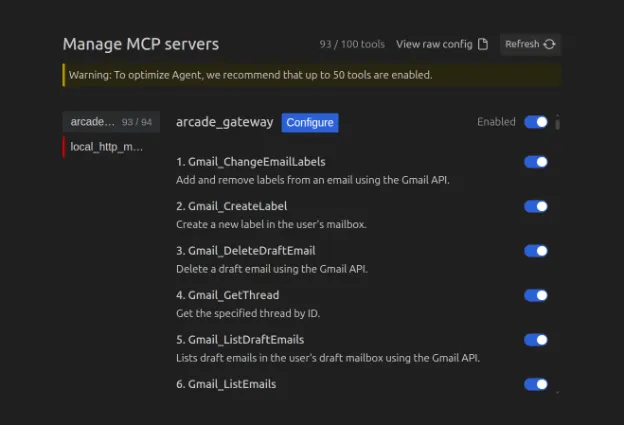624x425 pixels.
Task: Click 'Add and remove labels' description text
Action: coord(313,180)
